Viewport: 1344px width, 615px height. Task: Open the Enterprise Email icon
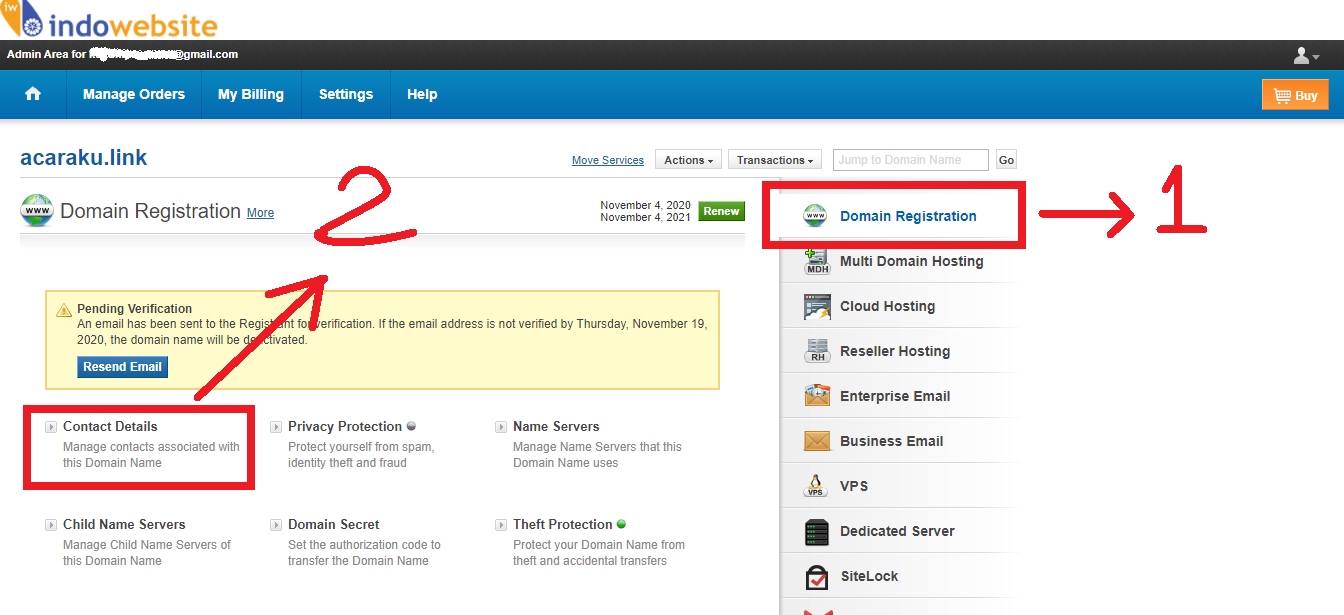coord(817,396)
